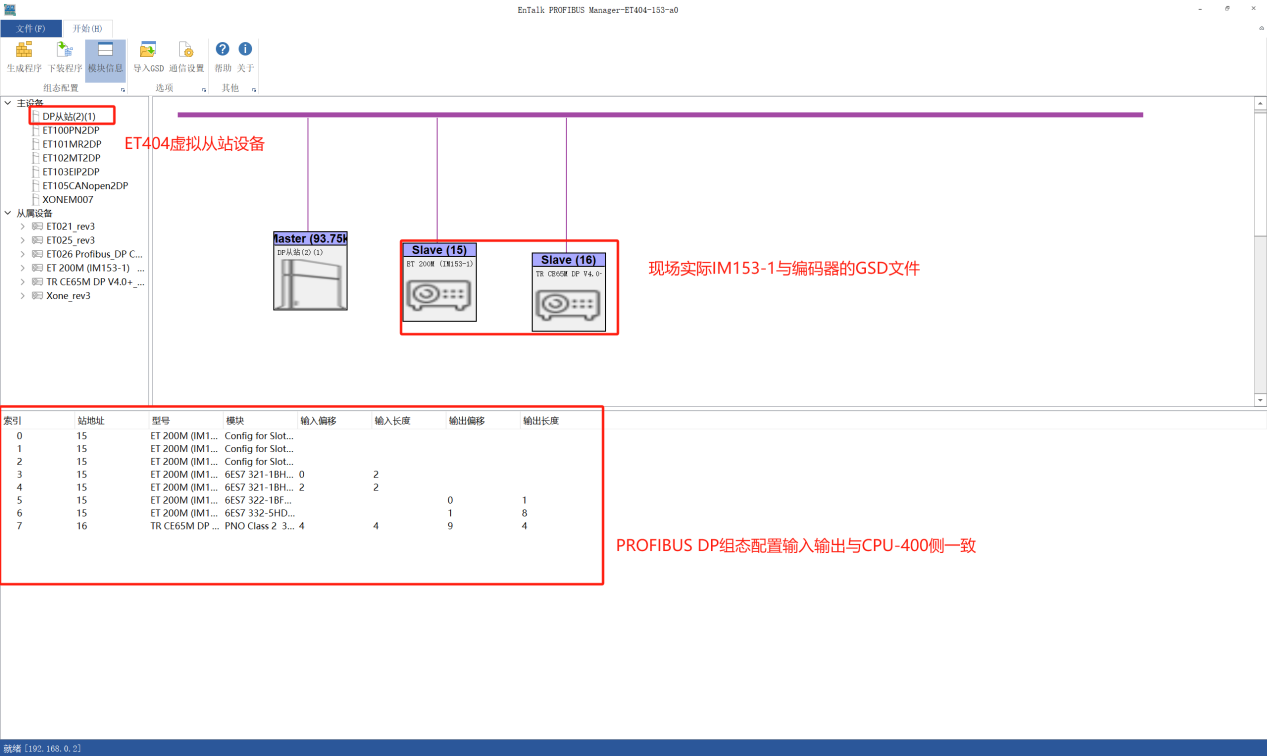Open the 组态配置 group dialog launcher
This screenshot has height=756, width=1267.
pos(123,90)
